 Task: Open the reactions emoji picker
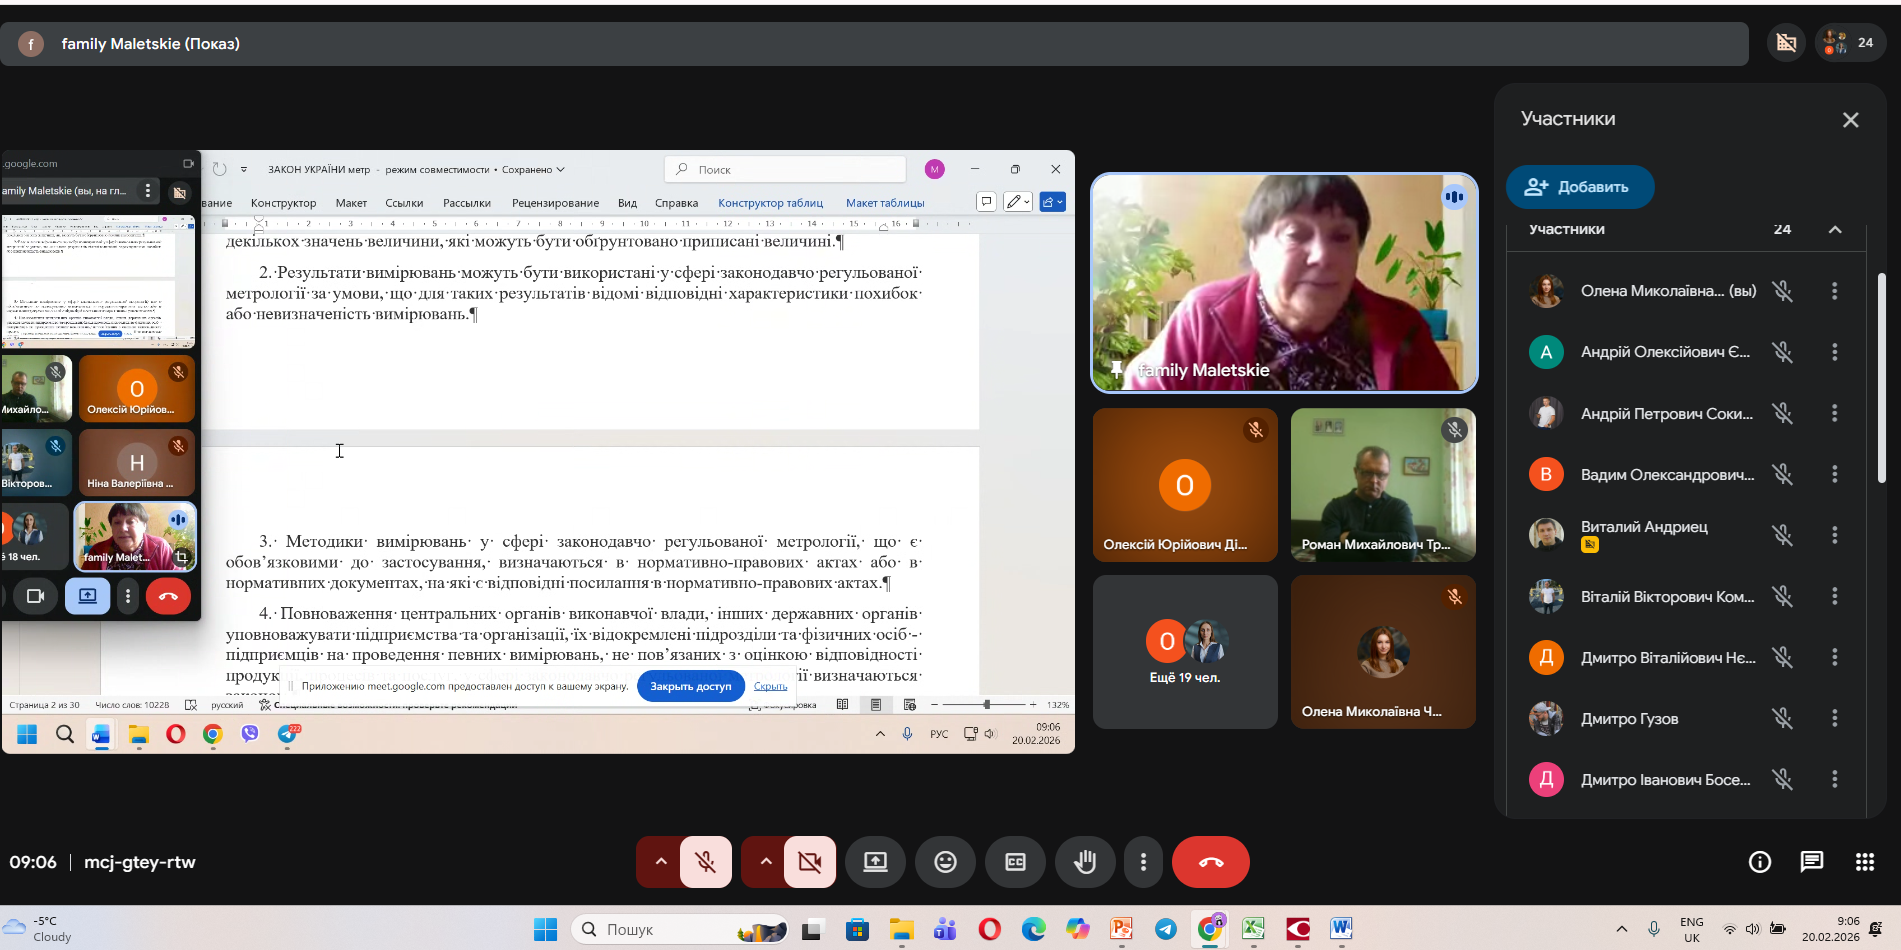click(x=945, y=862)
